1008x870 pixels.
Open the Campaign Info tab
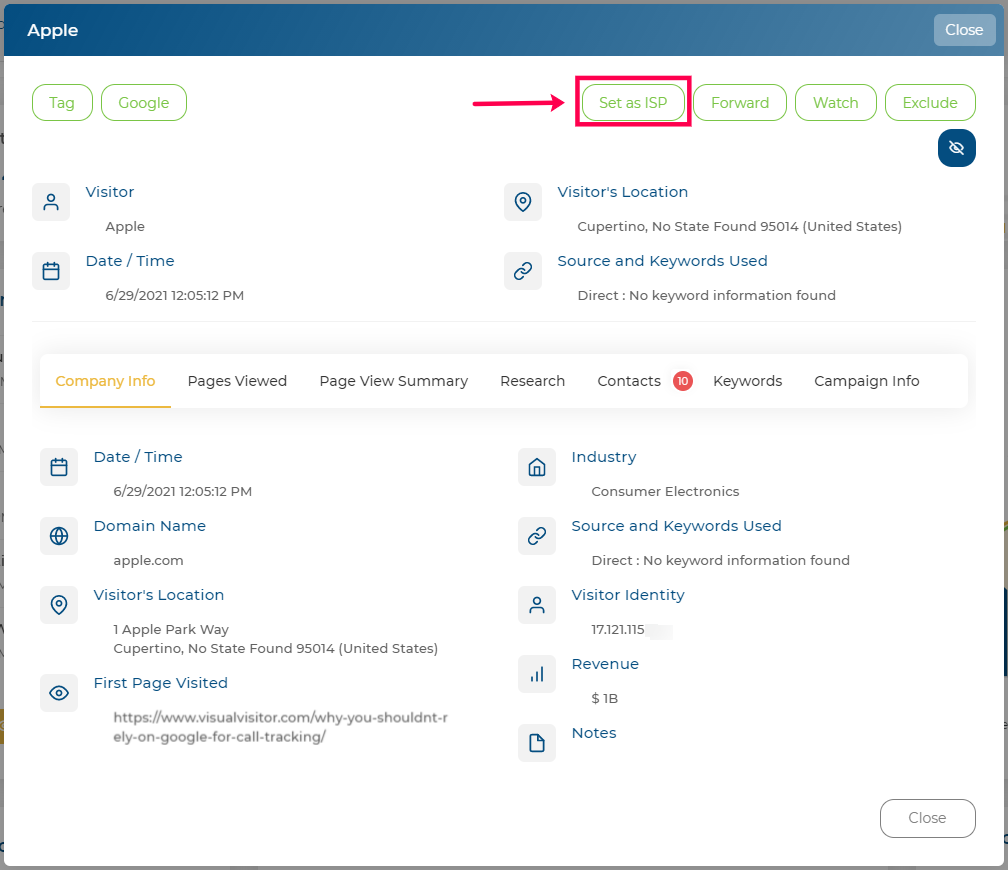[867, 381]
